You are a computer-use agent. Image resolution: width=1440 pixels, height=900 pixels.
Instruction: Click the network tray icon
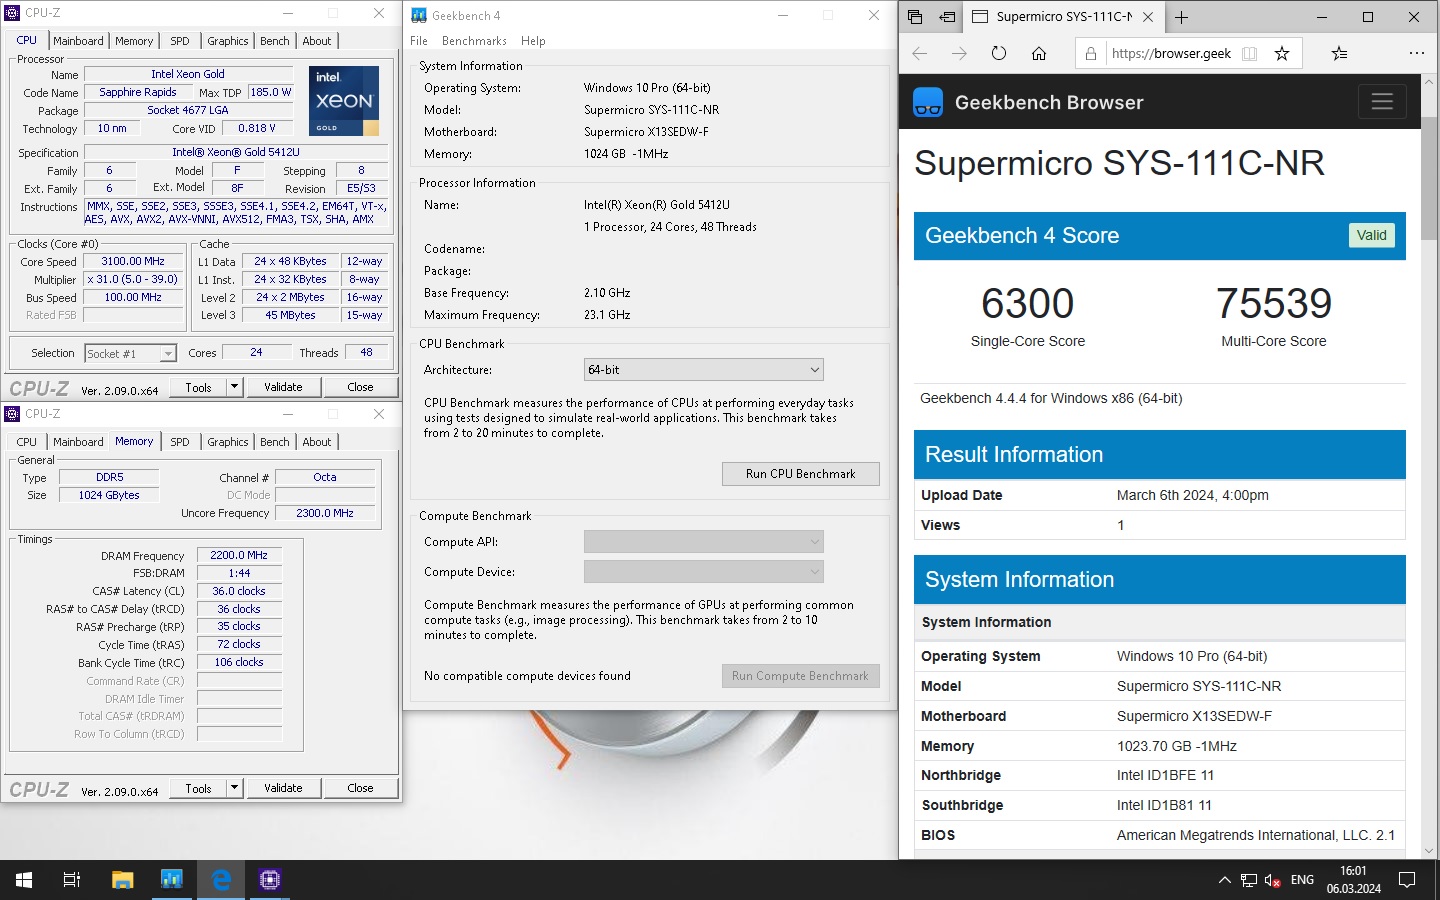[x=1249, y=880]
